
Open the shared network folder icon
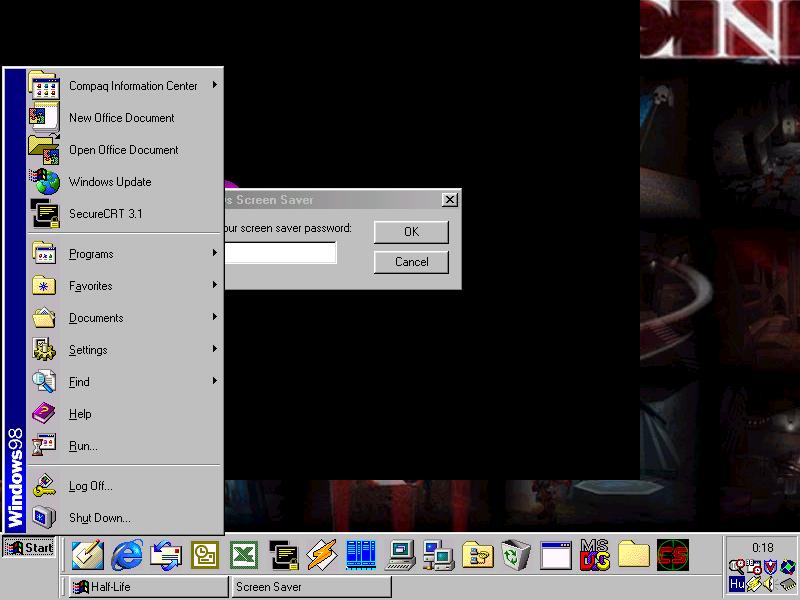tap(478, 555)
